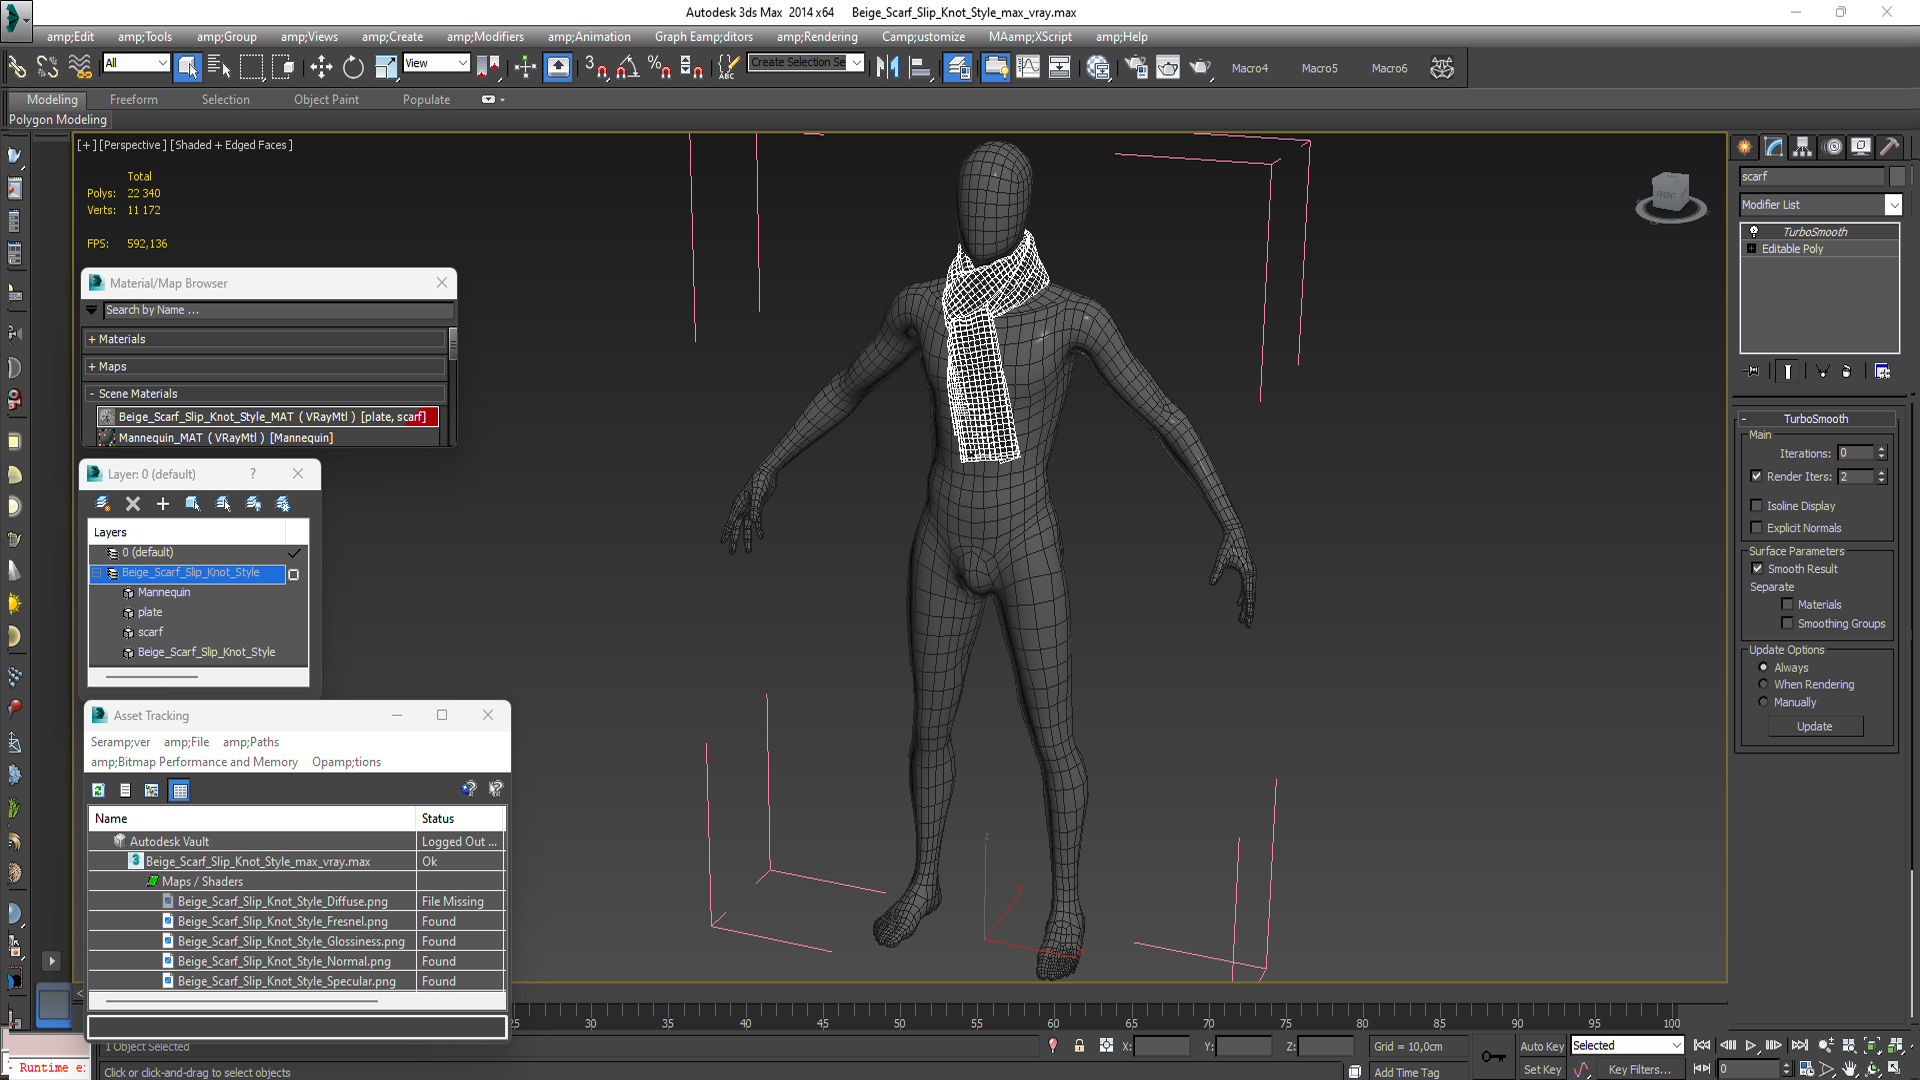Toggle the Percent Snap icon
Image resolution: width=1920 pixels, height=1080 pixels.
(659, 67)
